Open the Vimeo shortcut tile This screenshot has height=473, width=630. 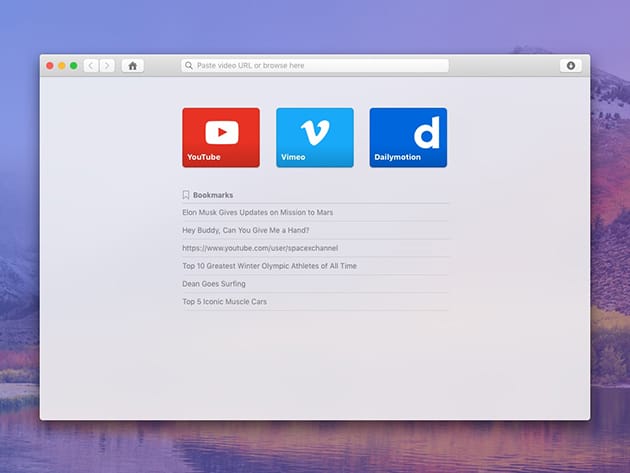[315, 137]
